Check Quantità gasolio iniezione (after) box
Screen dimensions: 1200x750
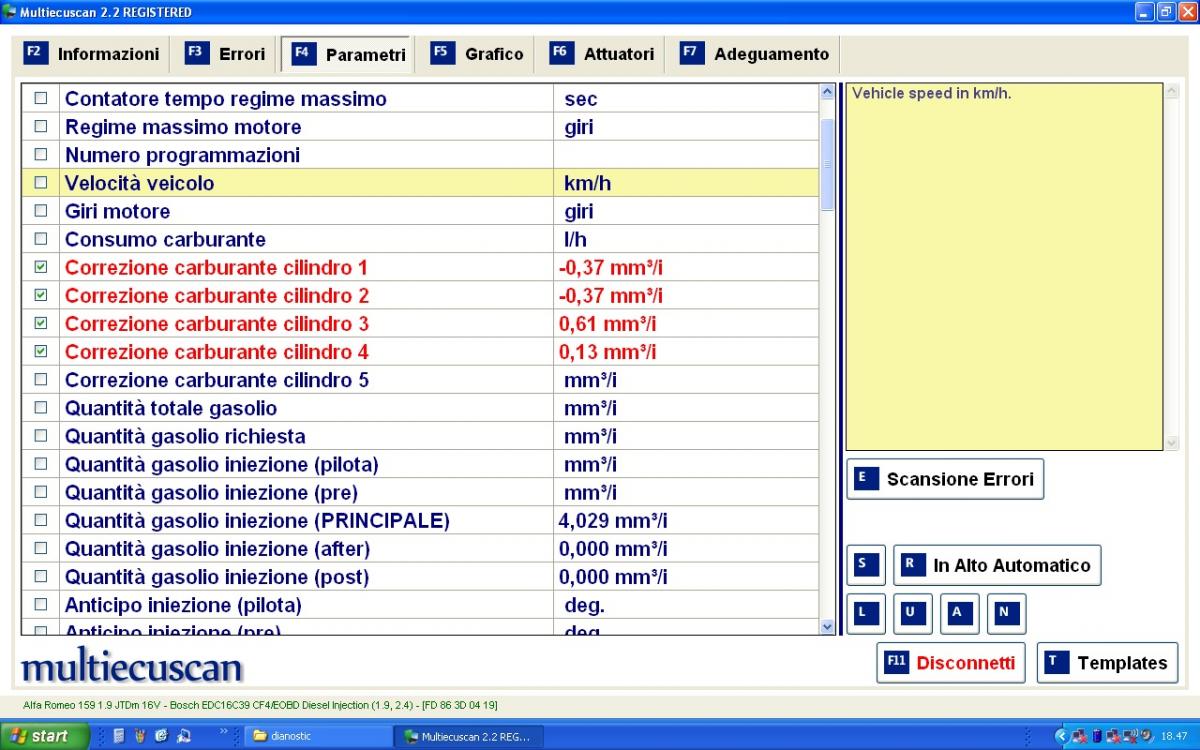[x=41, y=548]
